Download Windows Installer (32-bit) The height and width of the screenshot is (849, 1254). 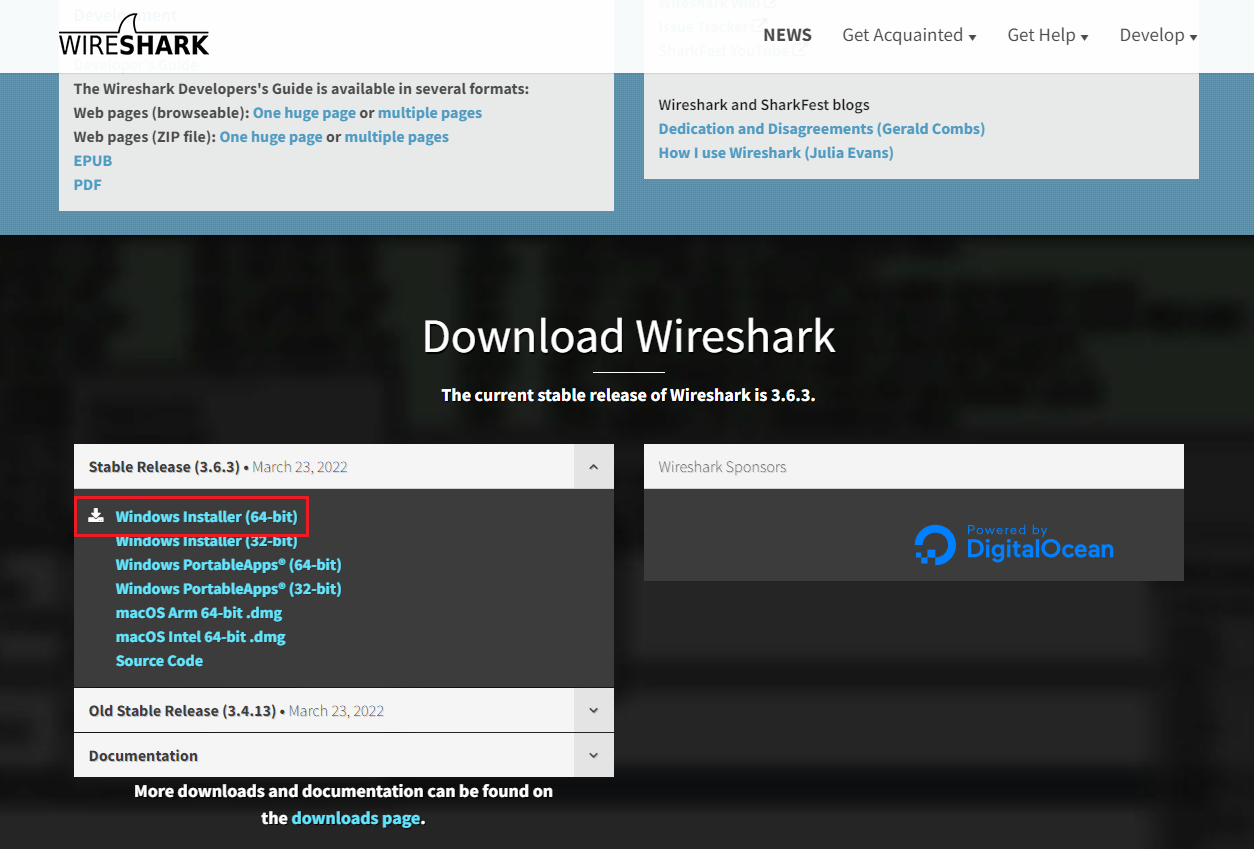pyautogui.click(x=206, y=541)
